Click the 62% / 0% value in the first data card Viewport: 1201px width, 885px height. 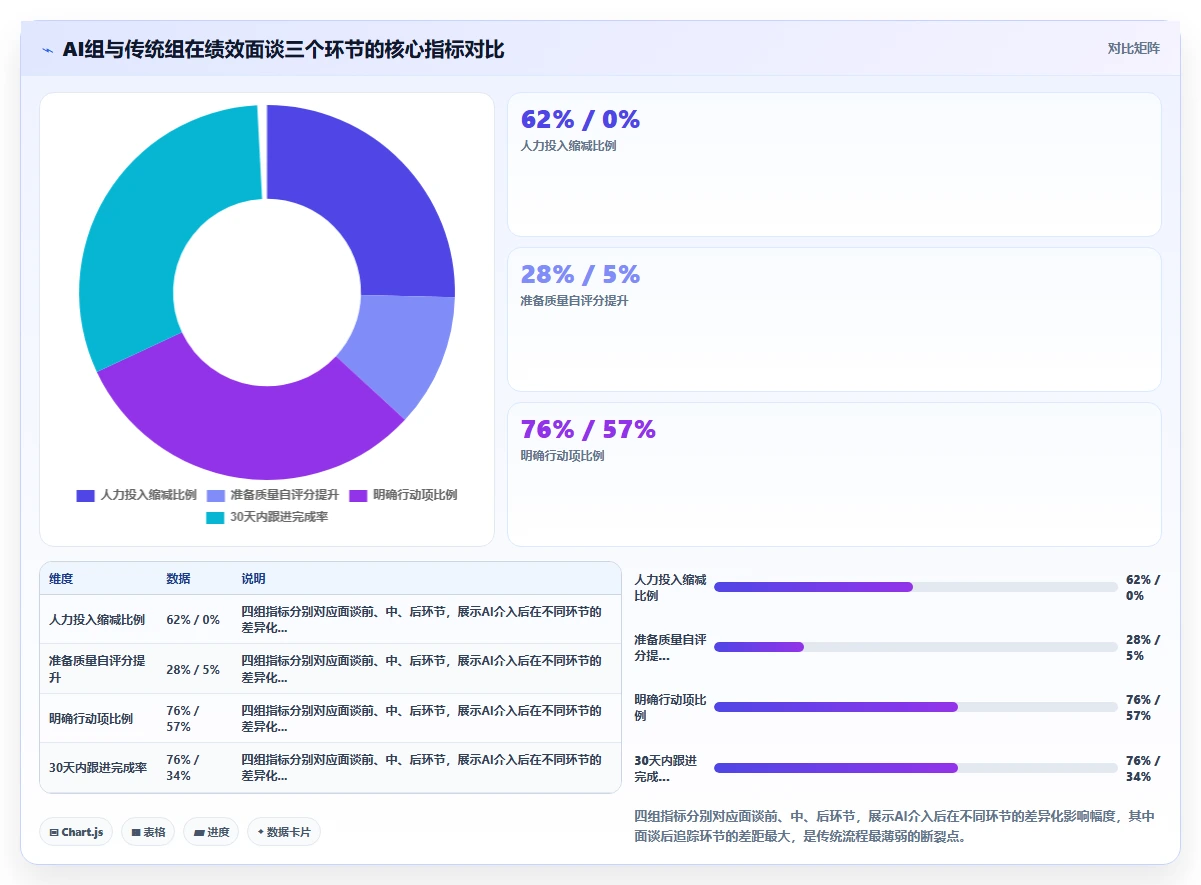[x=580, y=119]
